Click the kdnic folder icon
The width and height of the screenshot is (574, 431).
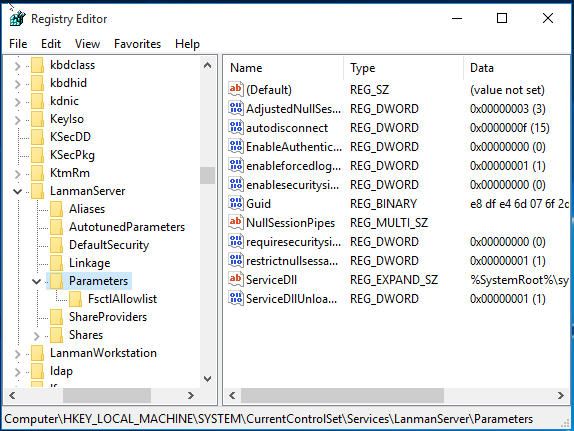click(x=37, y=101)
